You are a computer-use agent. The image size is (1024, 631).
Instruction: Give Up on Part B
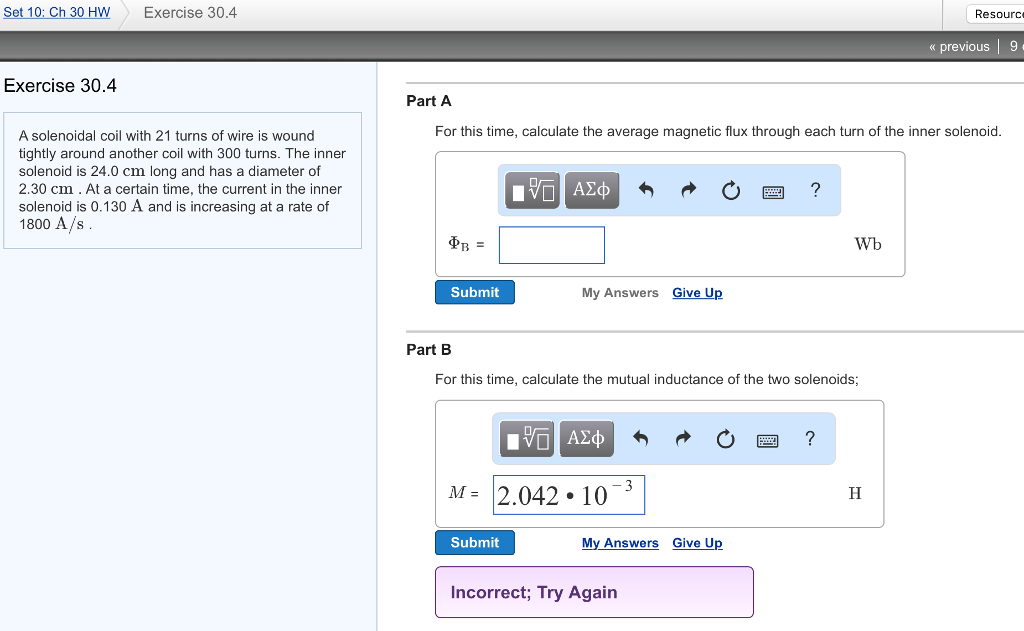[x=697, y=543]
